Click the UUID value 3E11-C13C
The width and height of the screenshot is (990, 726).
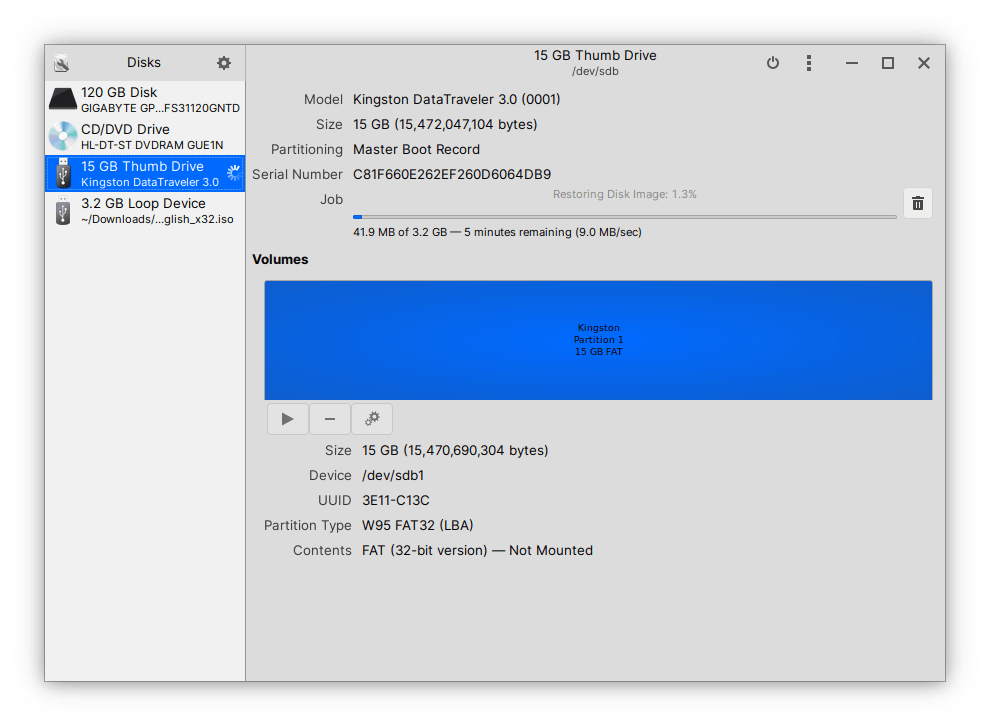396,501
